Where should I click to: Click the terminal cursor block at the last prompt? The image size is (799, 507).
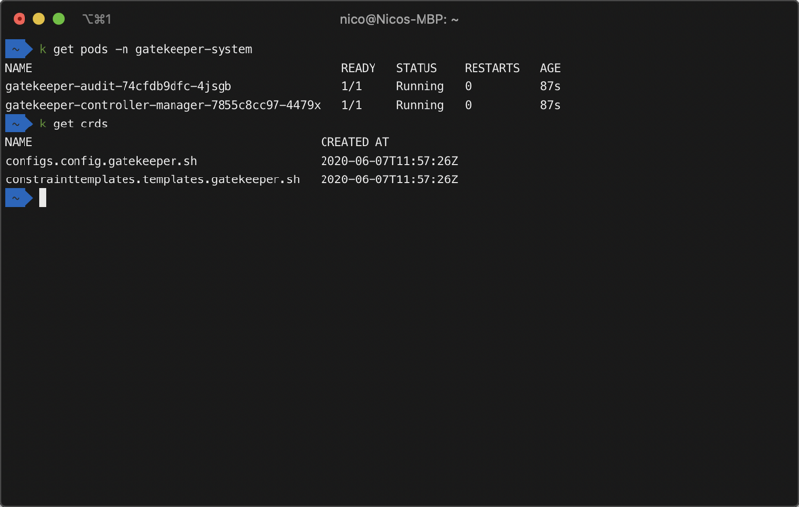43,198
